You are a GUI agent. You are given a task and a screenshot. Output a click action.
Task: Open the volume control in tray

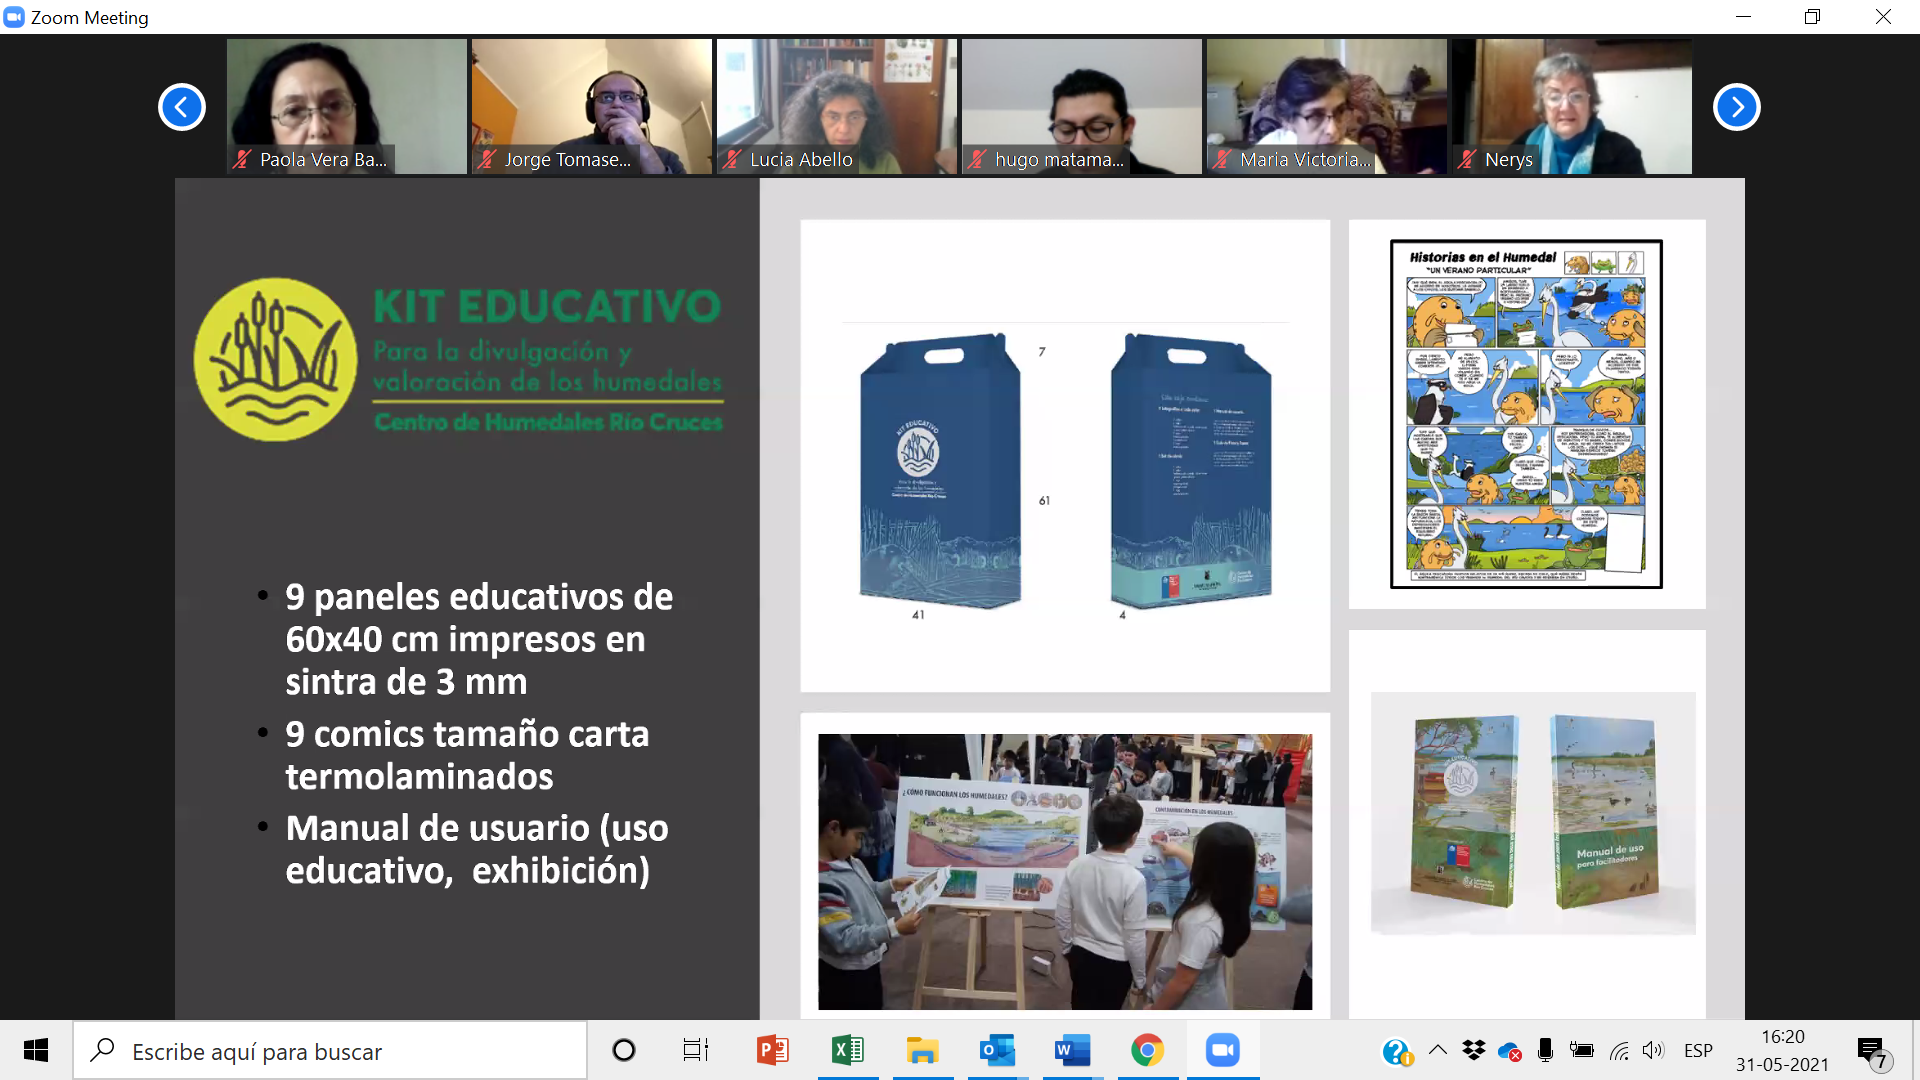[x=1653, y=1050]
